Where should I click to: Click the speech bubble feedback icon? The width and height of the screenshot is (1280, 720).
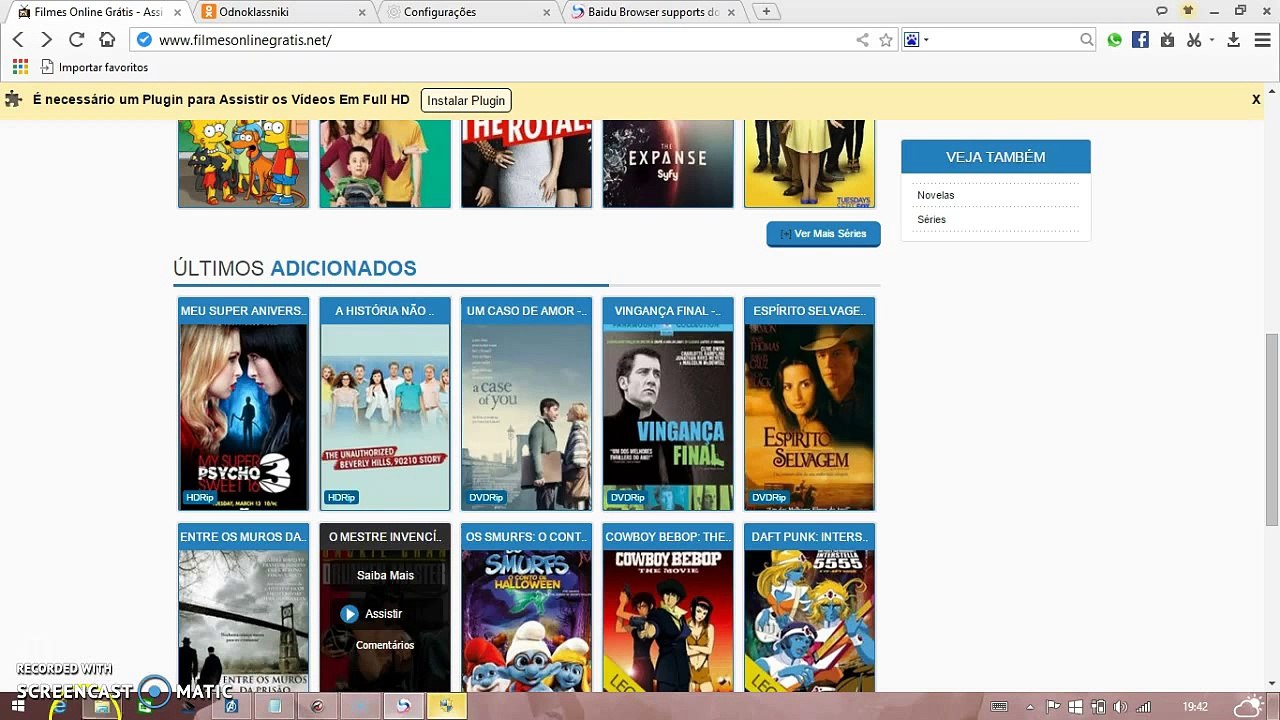click(1162, 11)
